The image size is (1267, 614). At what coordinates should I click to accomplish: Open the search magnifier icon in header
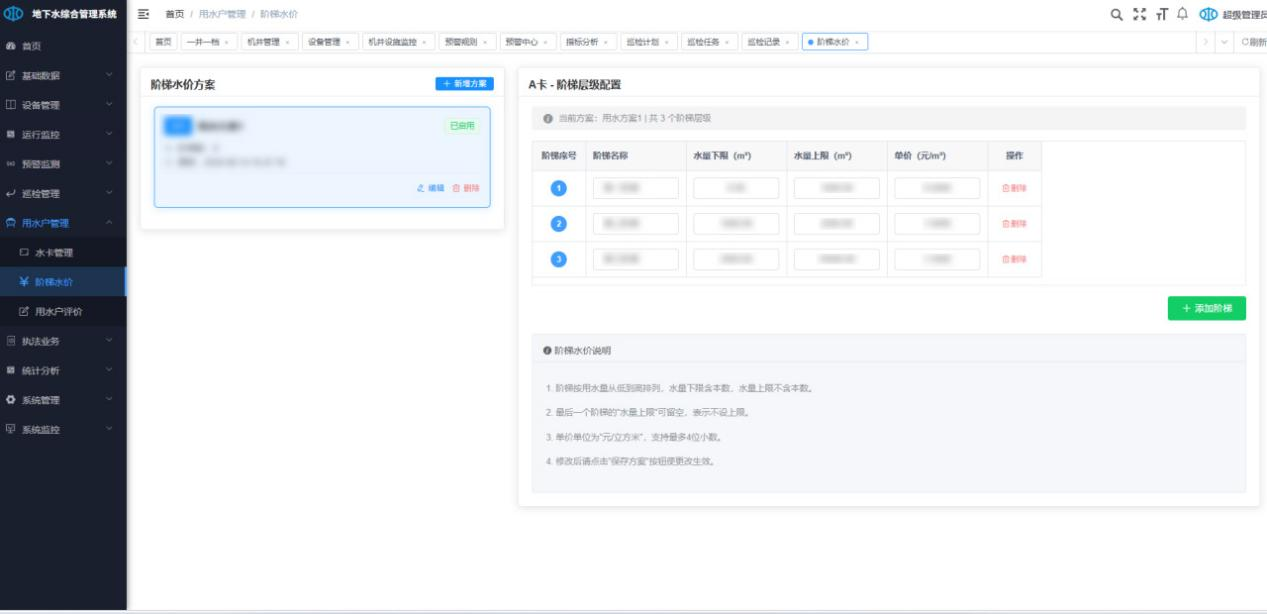1117,14
